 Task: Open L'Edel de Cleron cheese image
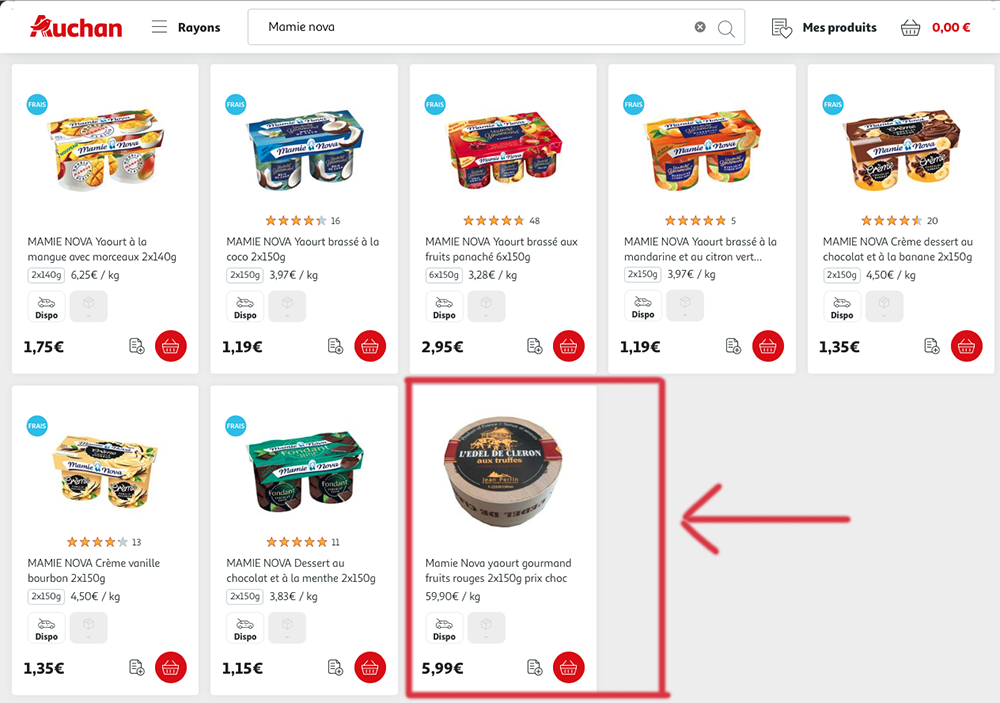(503, 472)
